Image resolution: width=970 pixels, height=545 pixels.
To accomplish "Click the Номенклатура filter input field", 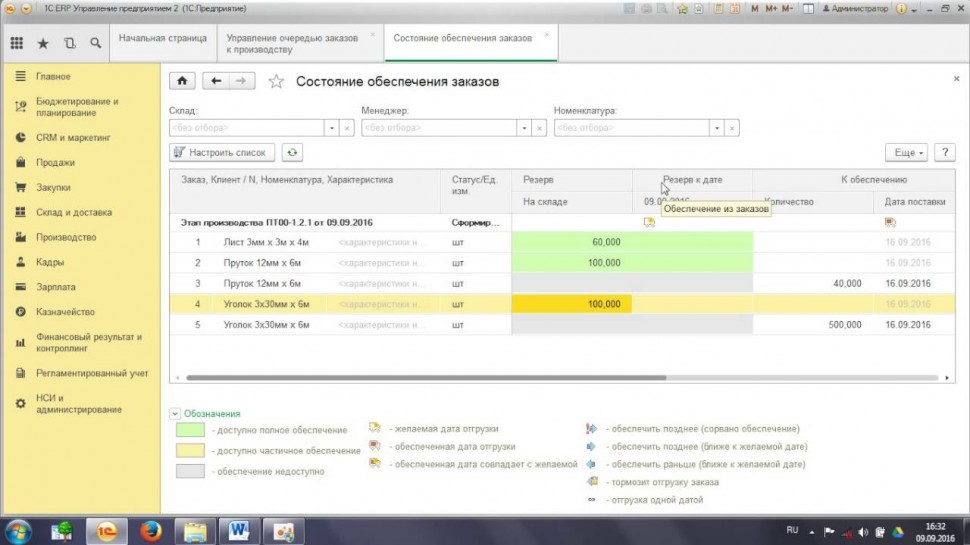I will tap(632, 128).
